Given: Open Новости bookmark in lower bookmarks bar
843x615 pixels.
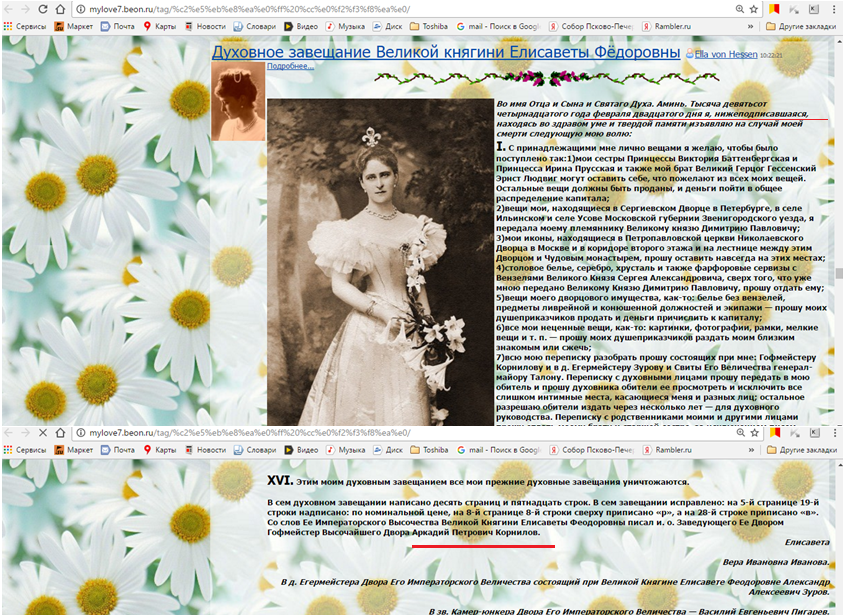Looking at the screenshot, I should (x=205, y=449).
